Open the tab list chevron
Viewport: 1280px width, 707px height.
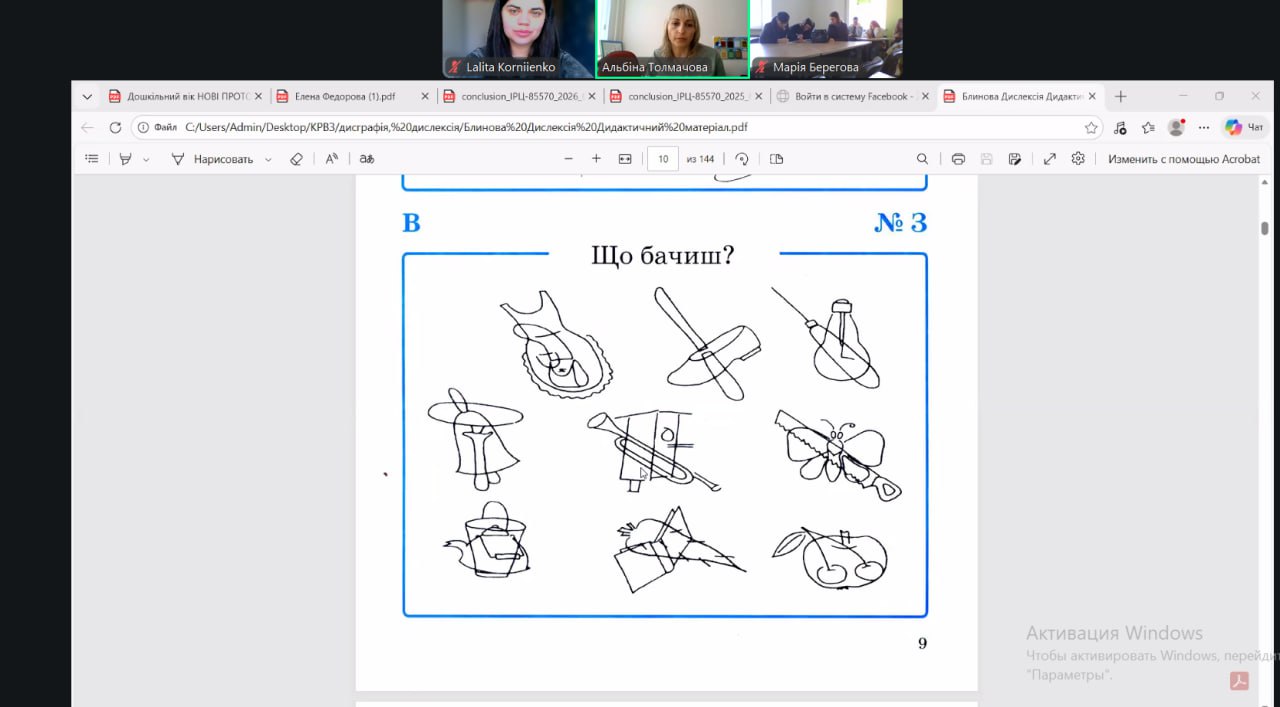coord(87,97)
